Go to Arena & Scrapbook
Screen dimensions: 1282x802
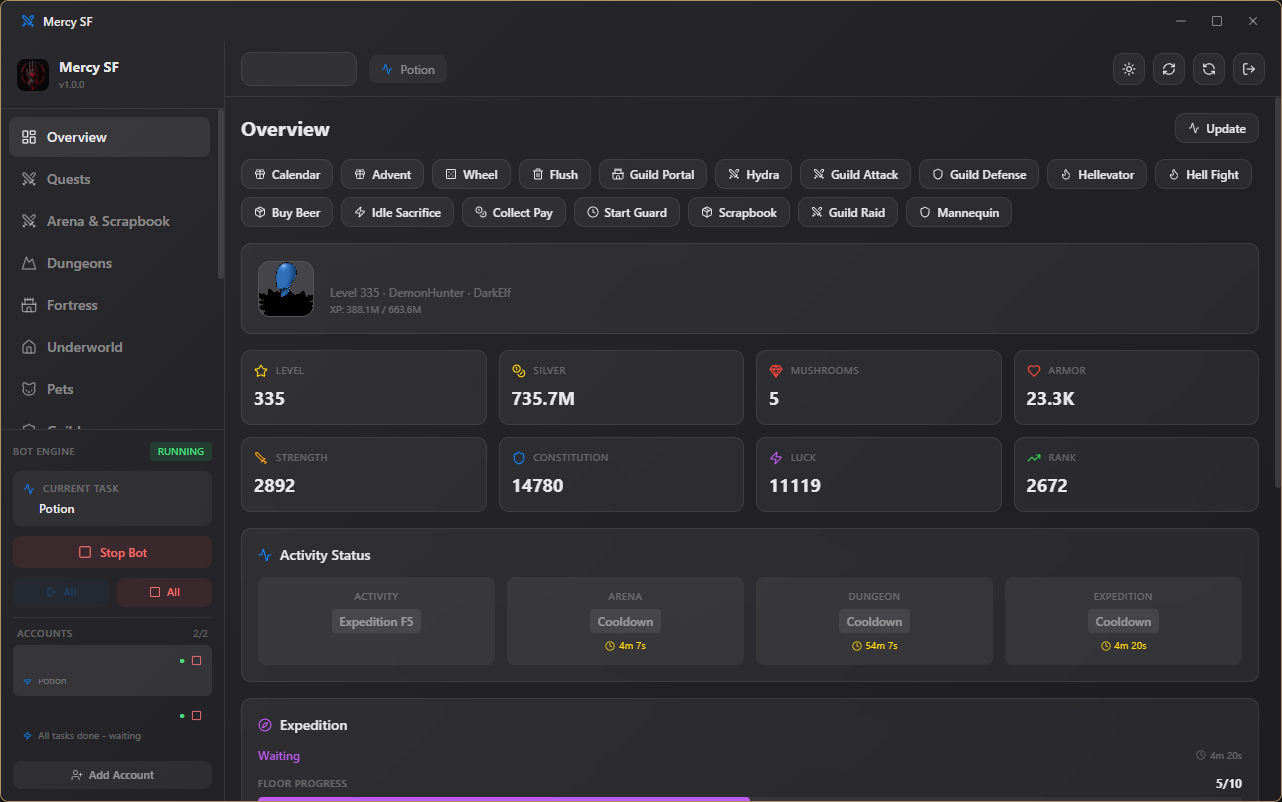click(x=110, y=221)
